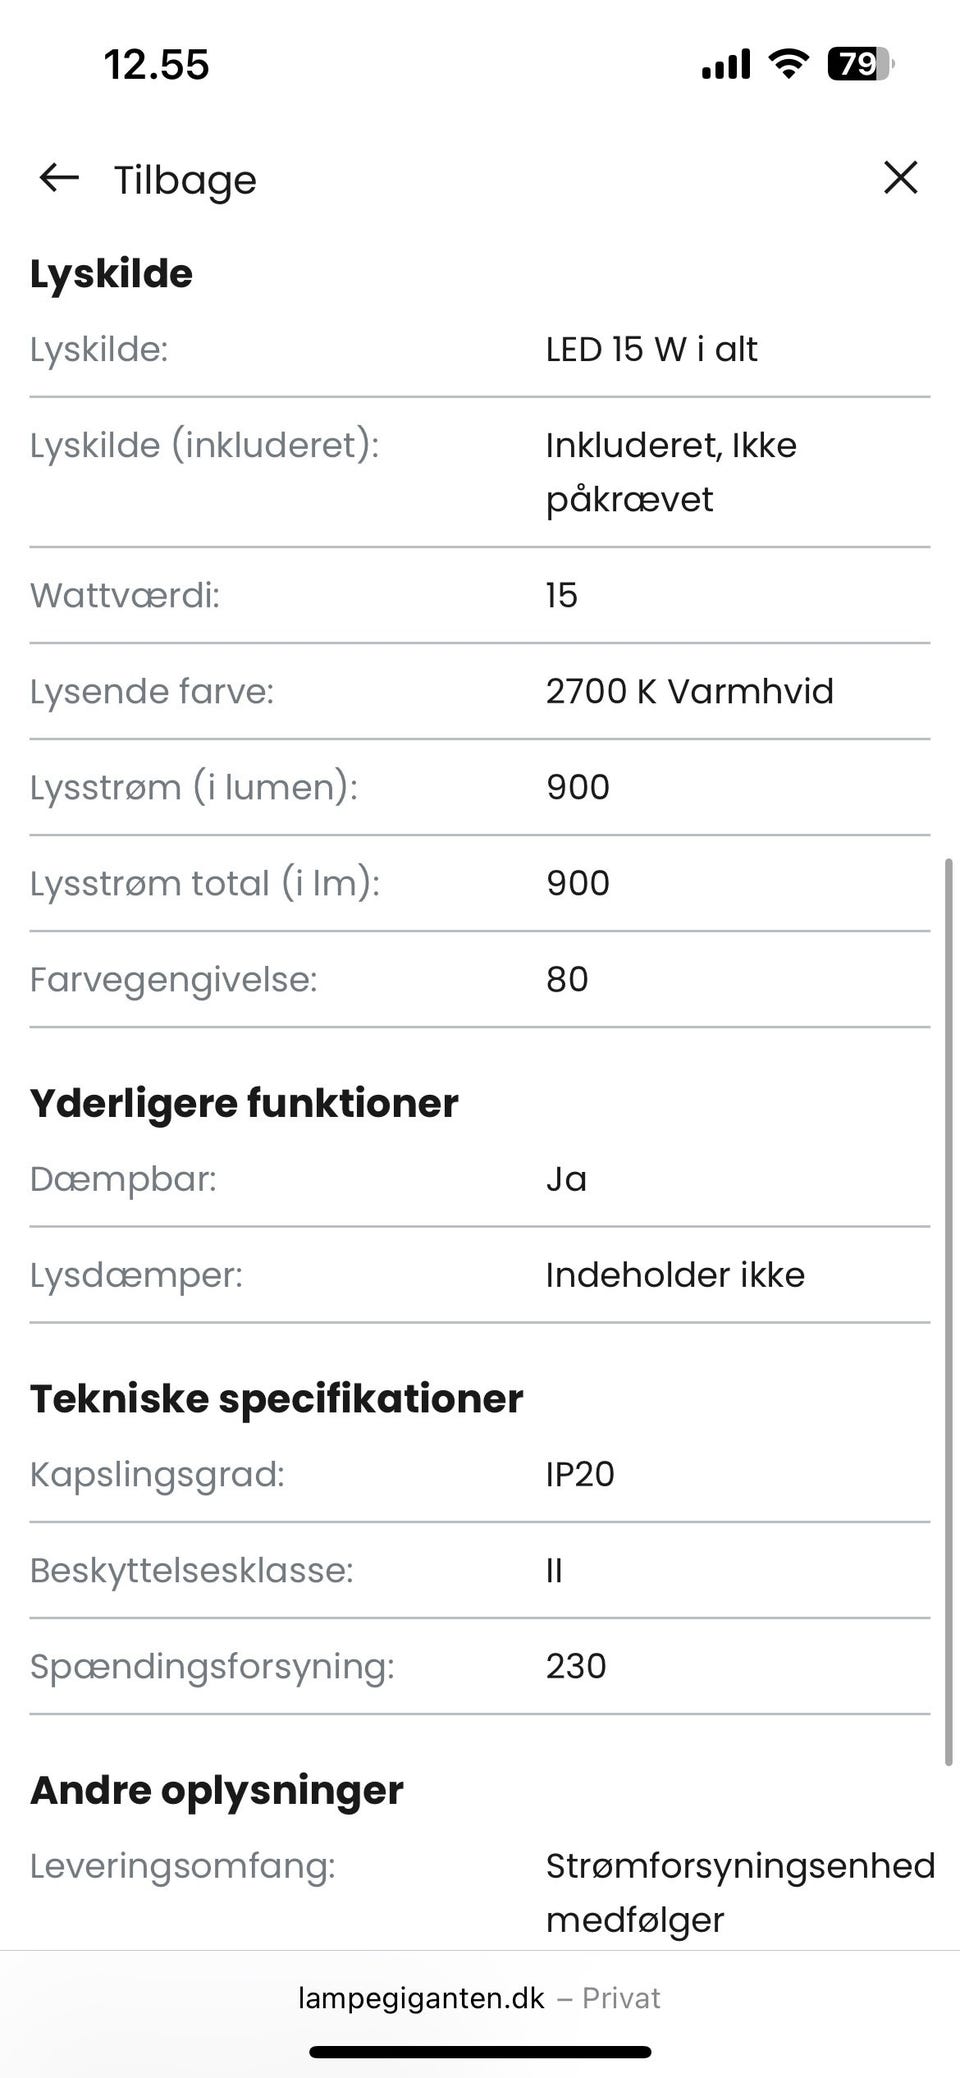Tap the lampegiganten.dk address bar
This screenshot has width=960, height=2078.
pos(478,1998)
